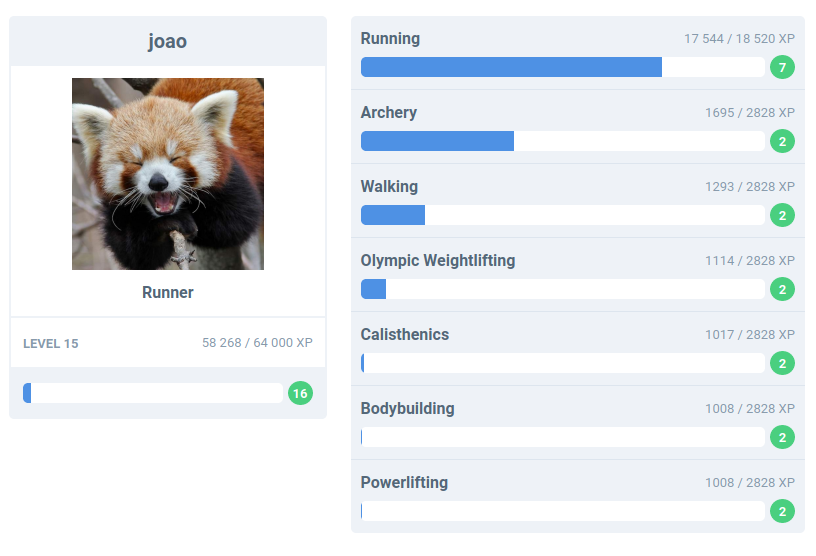Click the Powerlifting level 2 badge
This screenshot has height=556, width=816.
click(782, 511)
